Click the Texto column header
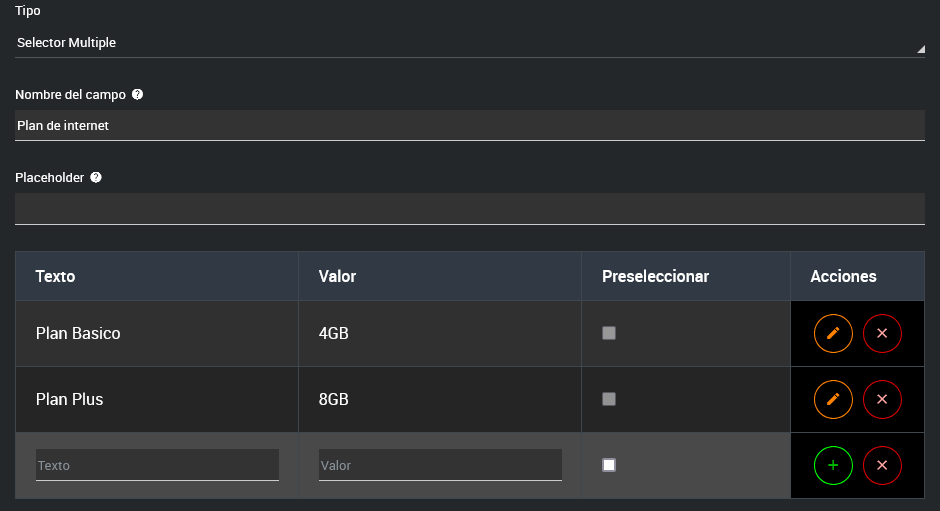940x511 pixels. point(55,276)
